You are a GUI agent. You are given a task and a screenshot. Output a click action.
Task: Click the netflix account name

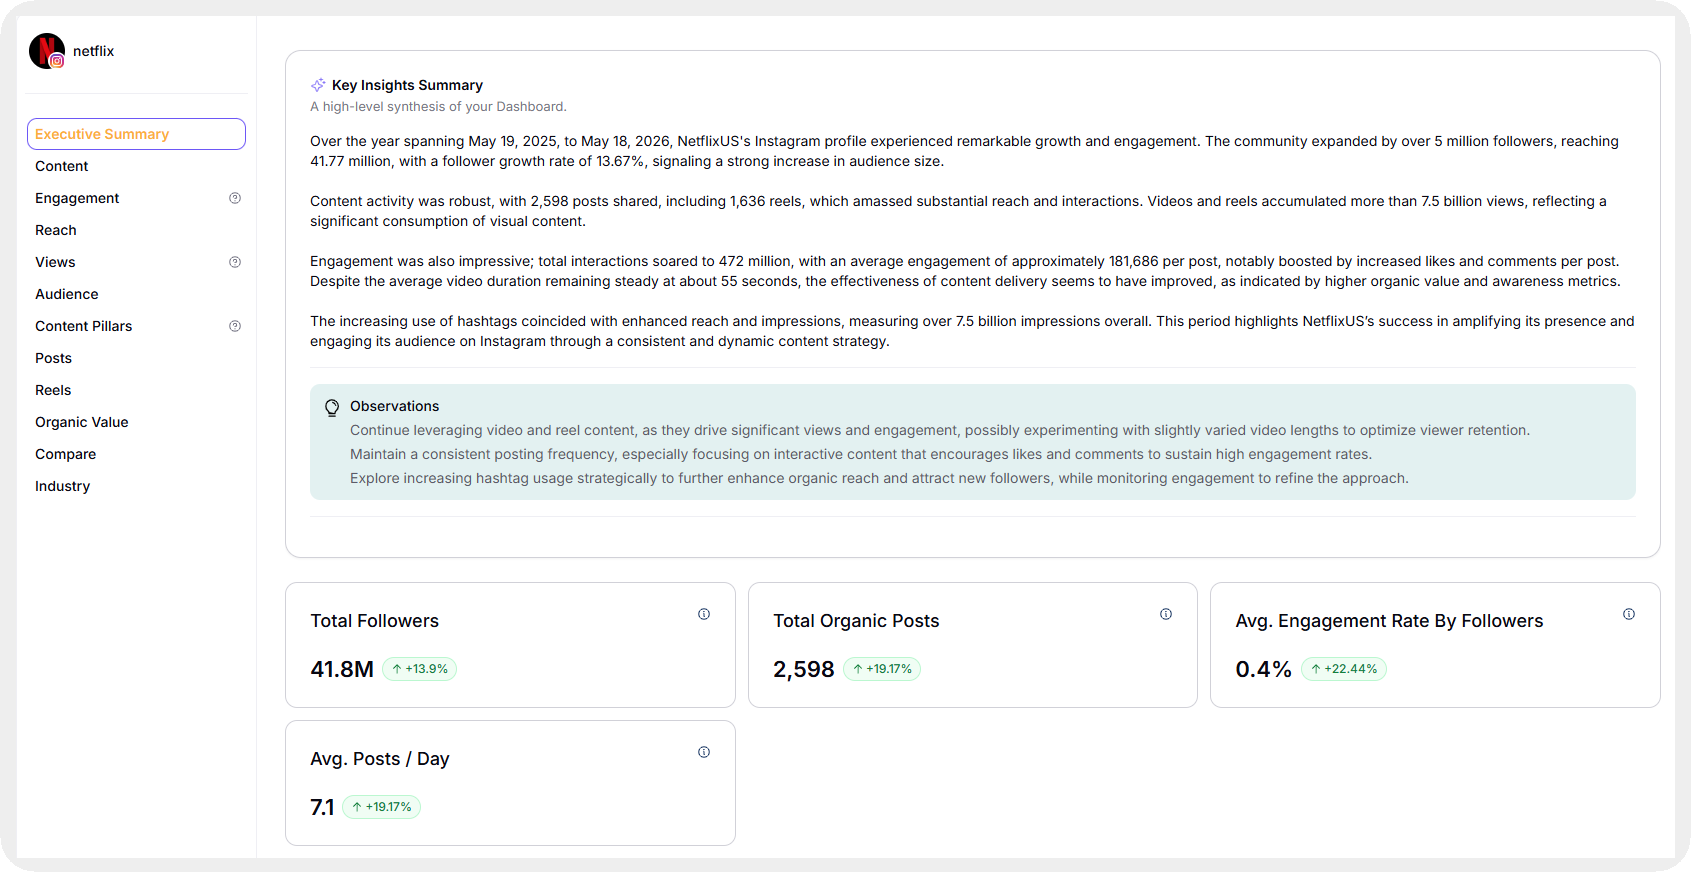tap(94, 51)
